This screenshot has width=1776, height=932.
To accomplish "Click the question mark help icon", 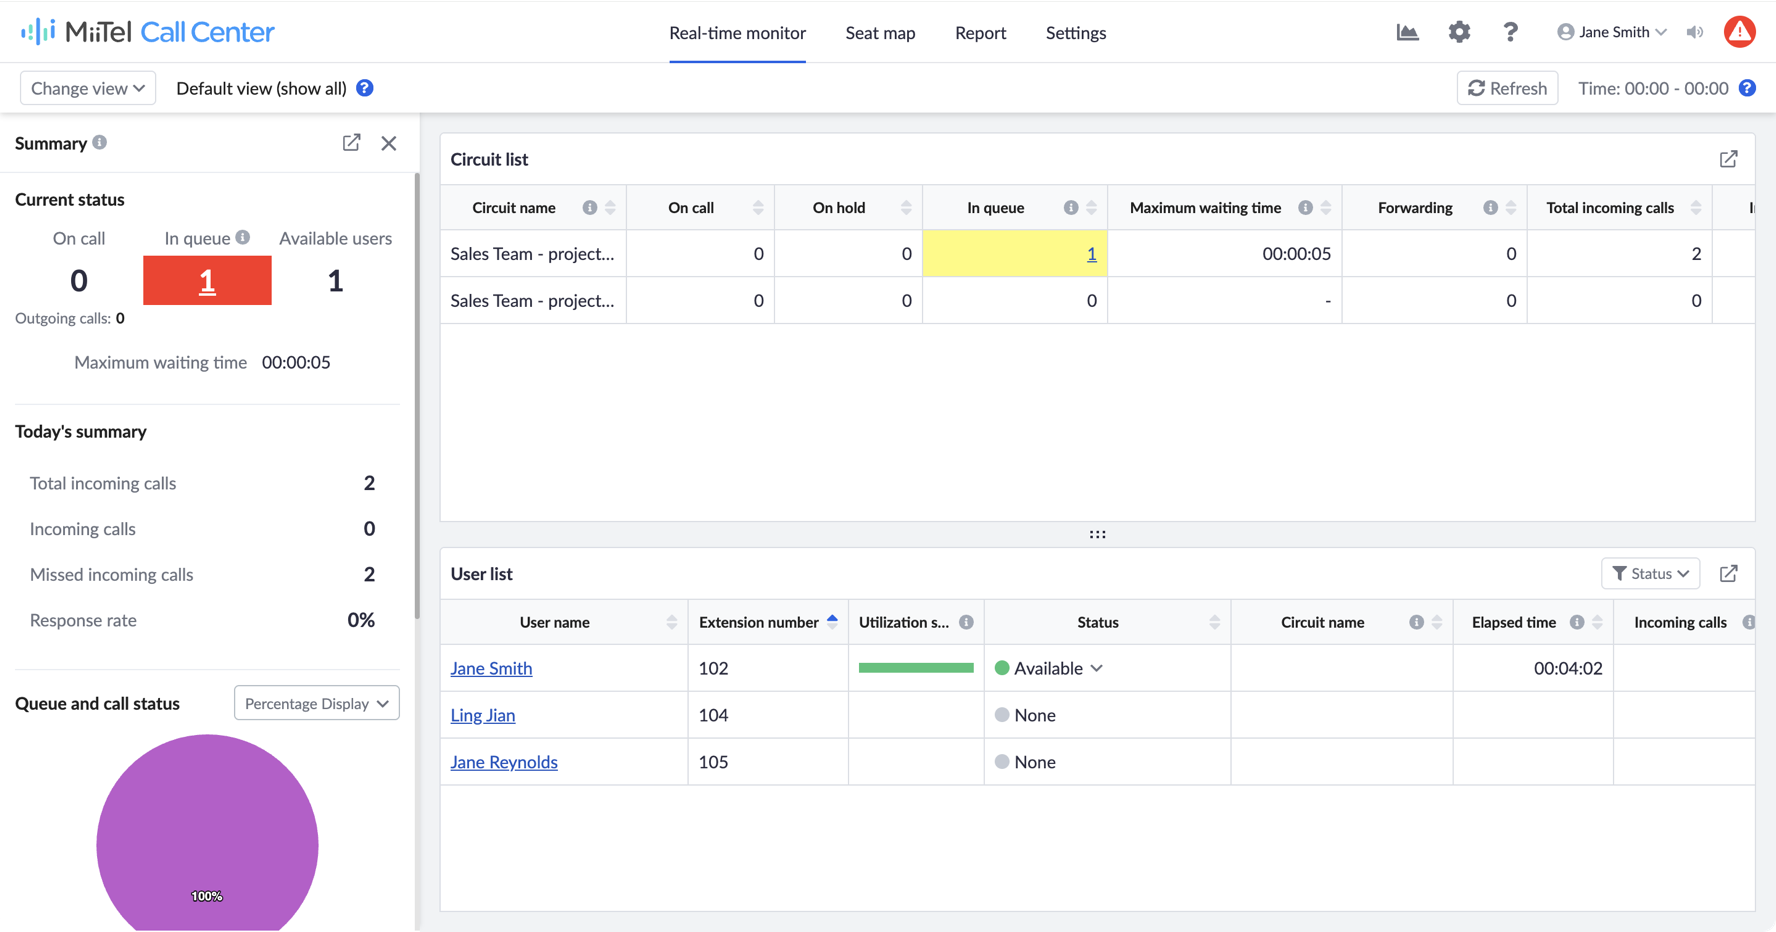I will [x=1510, y=32].
